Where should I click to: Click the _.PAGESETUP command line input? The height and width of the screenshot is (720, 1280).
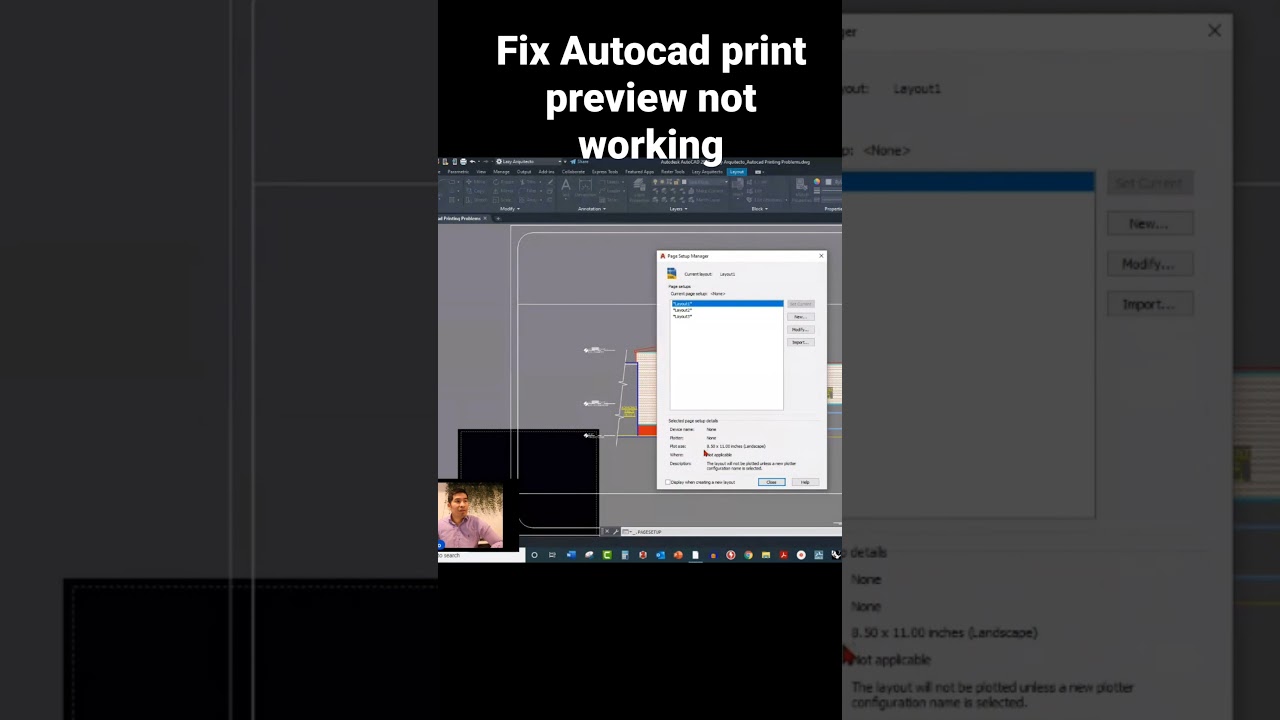click(x=730, y=532)
